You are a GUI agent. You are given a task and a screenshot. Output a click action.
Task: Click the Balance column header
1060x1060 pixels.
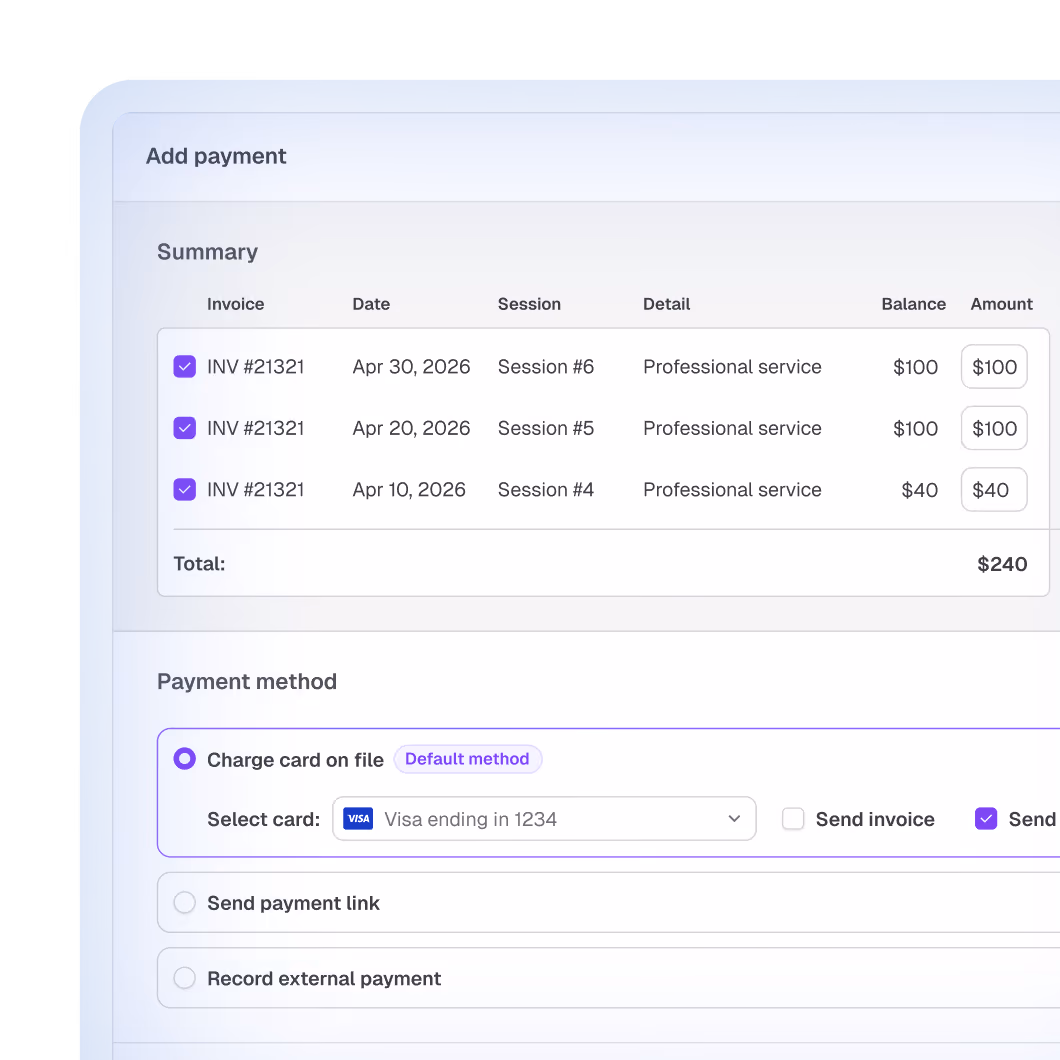(913, 304)
